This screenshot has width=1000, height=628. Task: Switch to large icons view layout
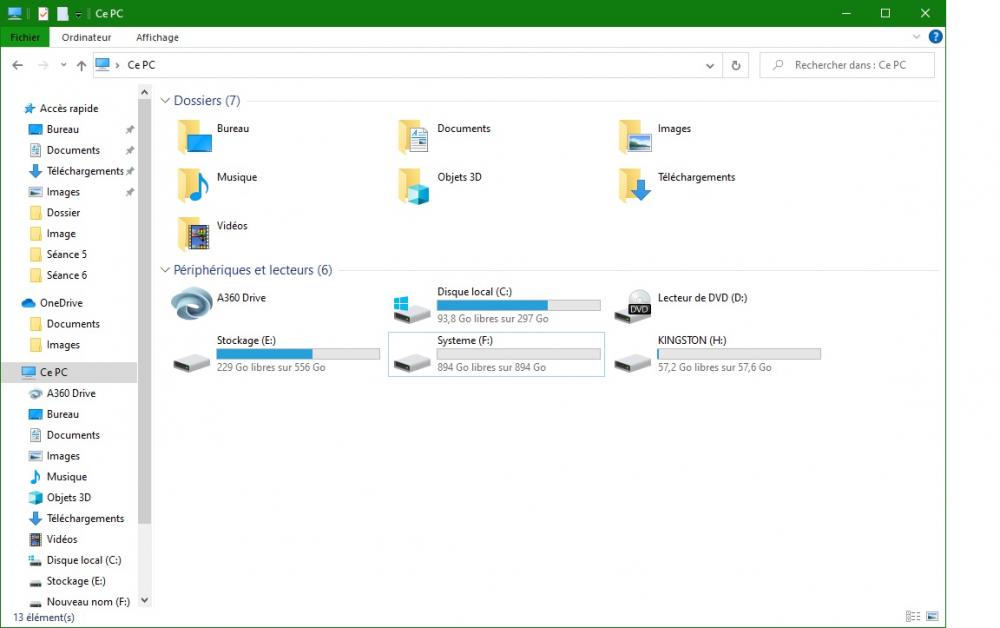click(932, 616)
